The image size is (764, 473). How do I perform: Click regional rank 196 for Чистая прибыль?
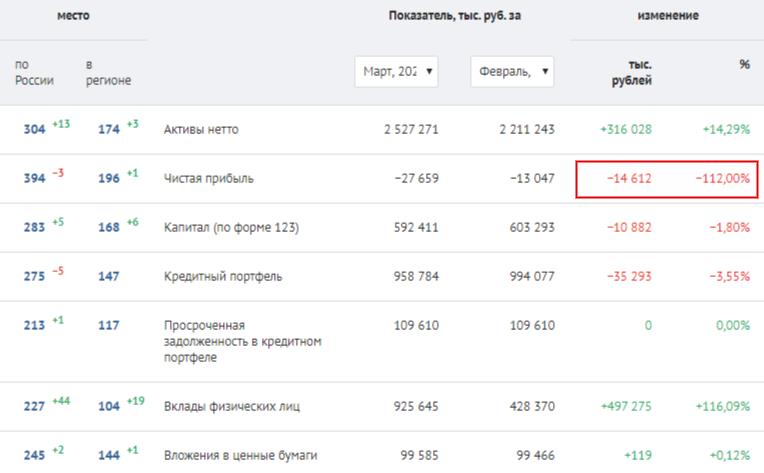coord(109,178)
